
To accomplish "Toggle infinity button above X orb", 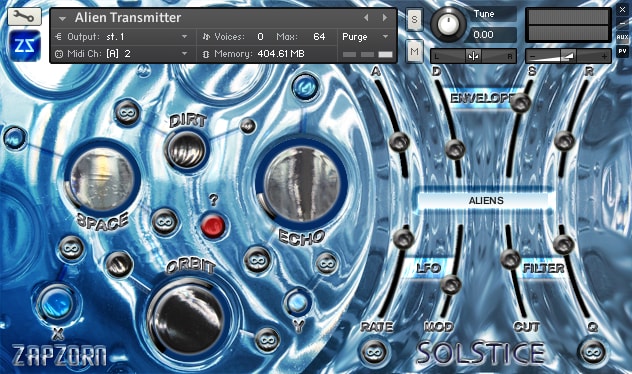I will click(x=71, y=249).
